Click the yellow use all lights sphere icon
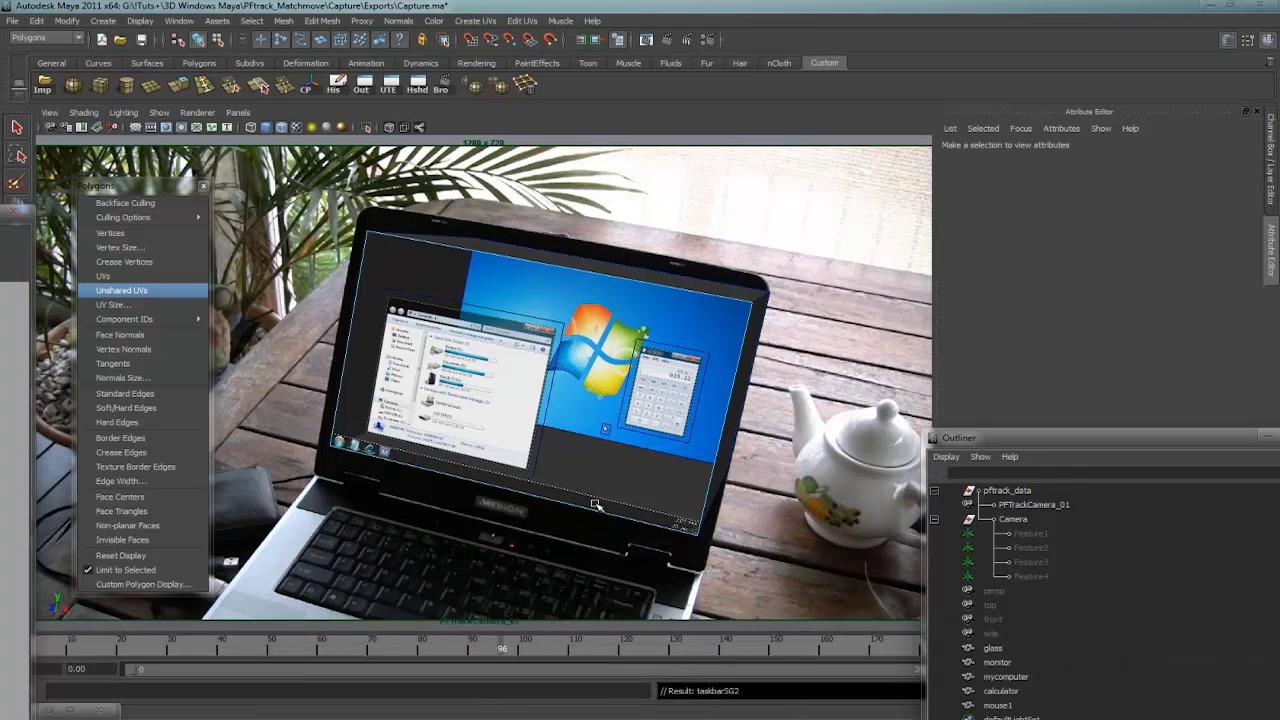This screenshot has width=1280, height=720. (x=312, y=127)
